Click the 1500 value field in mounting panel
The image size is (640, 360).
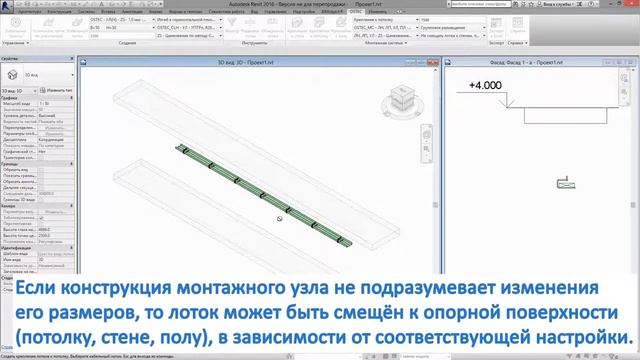[x=453, y=20]
